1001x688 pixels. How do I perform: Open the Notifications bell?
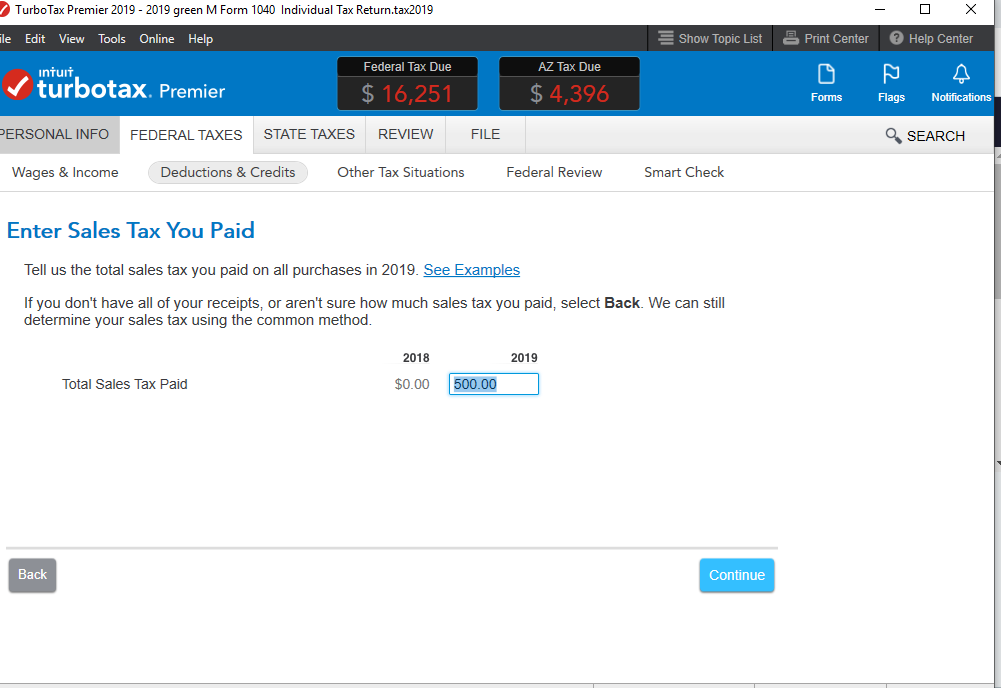tap(961, 83)
